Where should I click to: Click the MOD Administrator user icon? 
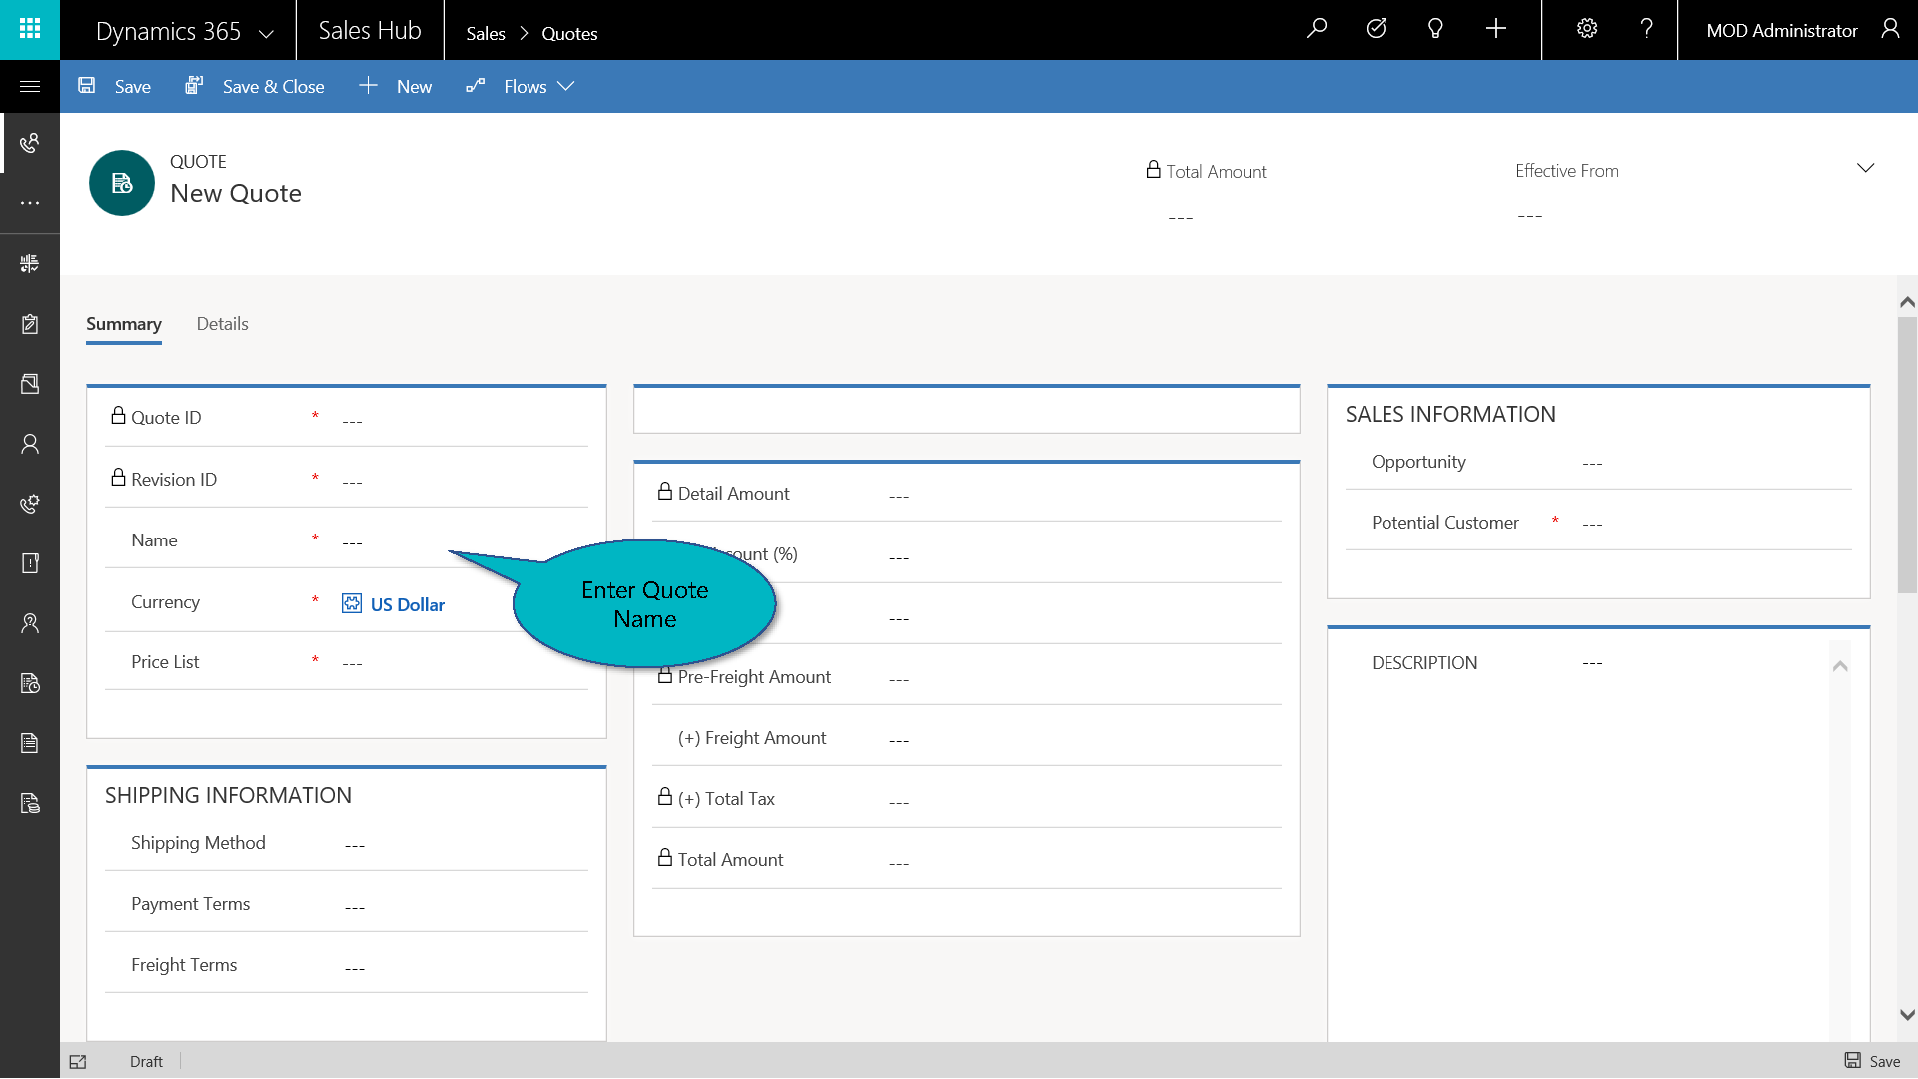[x=1889, y=29]
